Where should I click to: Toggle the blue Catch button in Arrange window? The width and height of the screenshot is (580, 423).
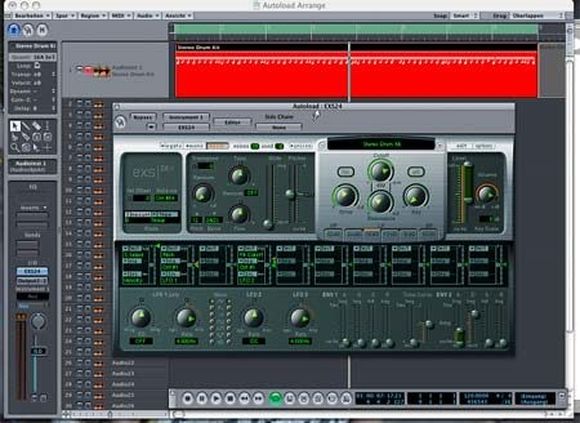(x=14, y=30)
